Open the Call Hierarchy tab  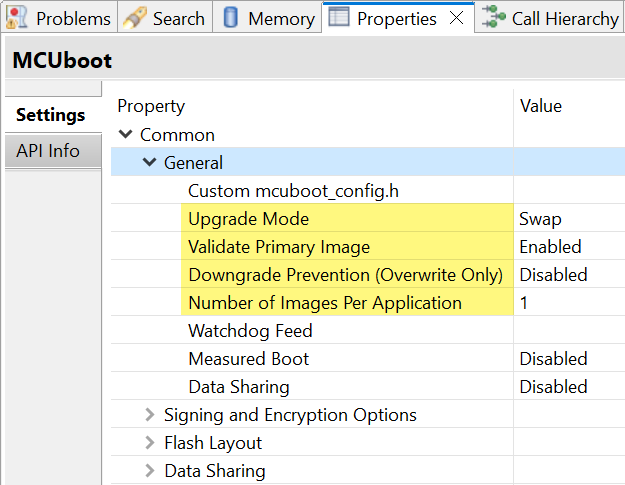coord(564,18)
